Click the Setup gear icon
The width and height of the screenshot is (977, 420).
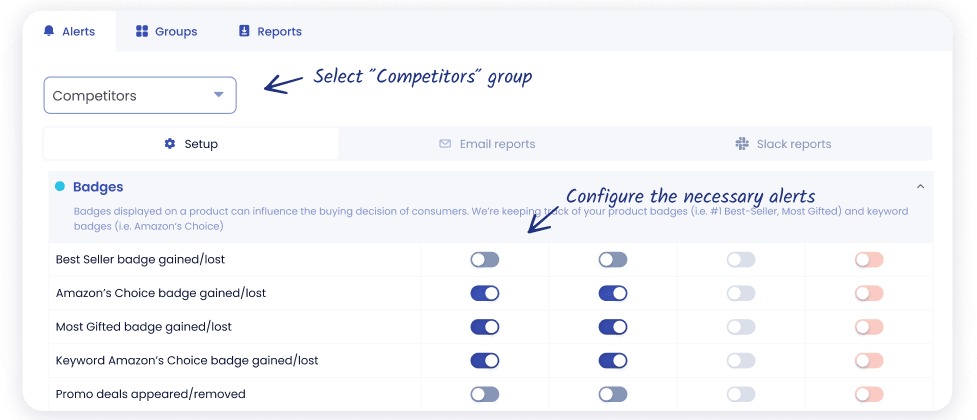[x=170, y=144]
